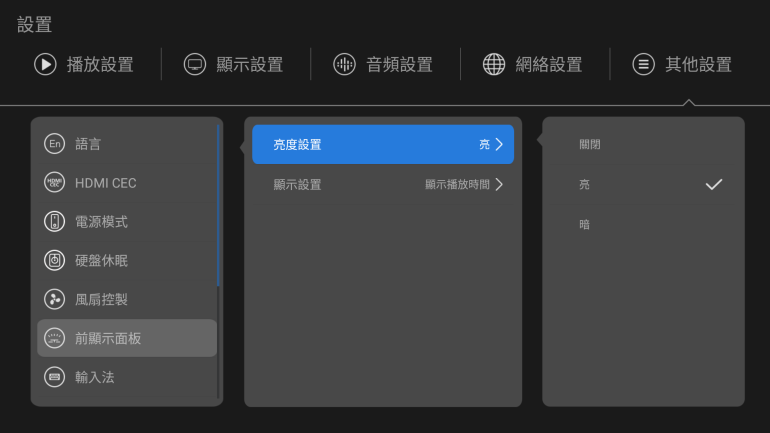Choose the 暗 brightness option
Image resolution: width=770 pixels, height=433 pixels.
coord(643,225)
